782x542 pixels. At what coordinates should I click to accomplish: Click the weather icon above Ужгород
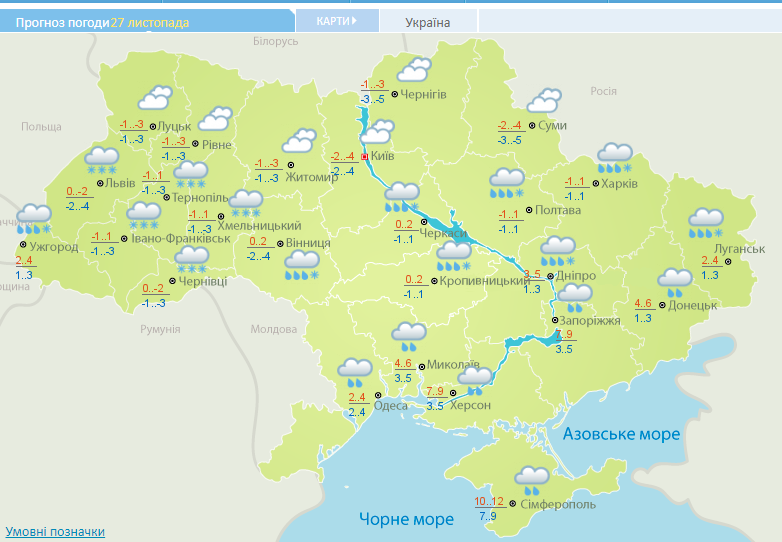(35, 217)
